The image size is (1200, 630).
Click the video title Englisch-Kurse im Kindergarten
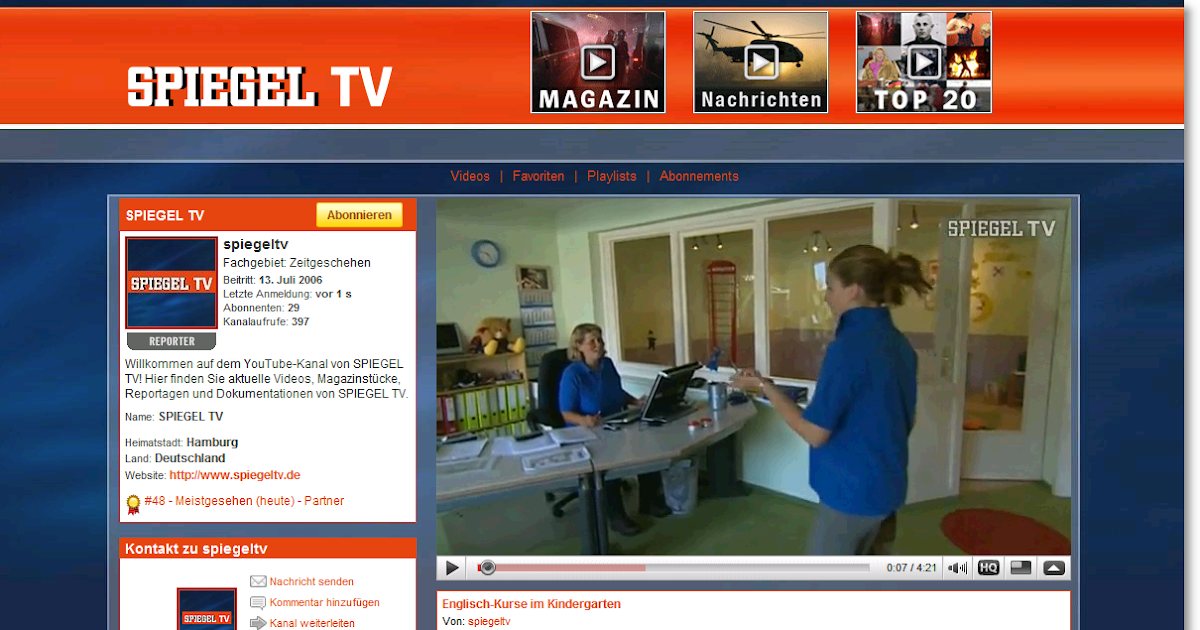531,604
